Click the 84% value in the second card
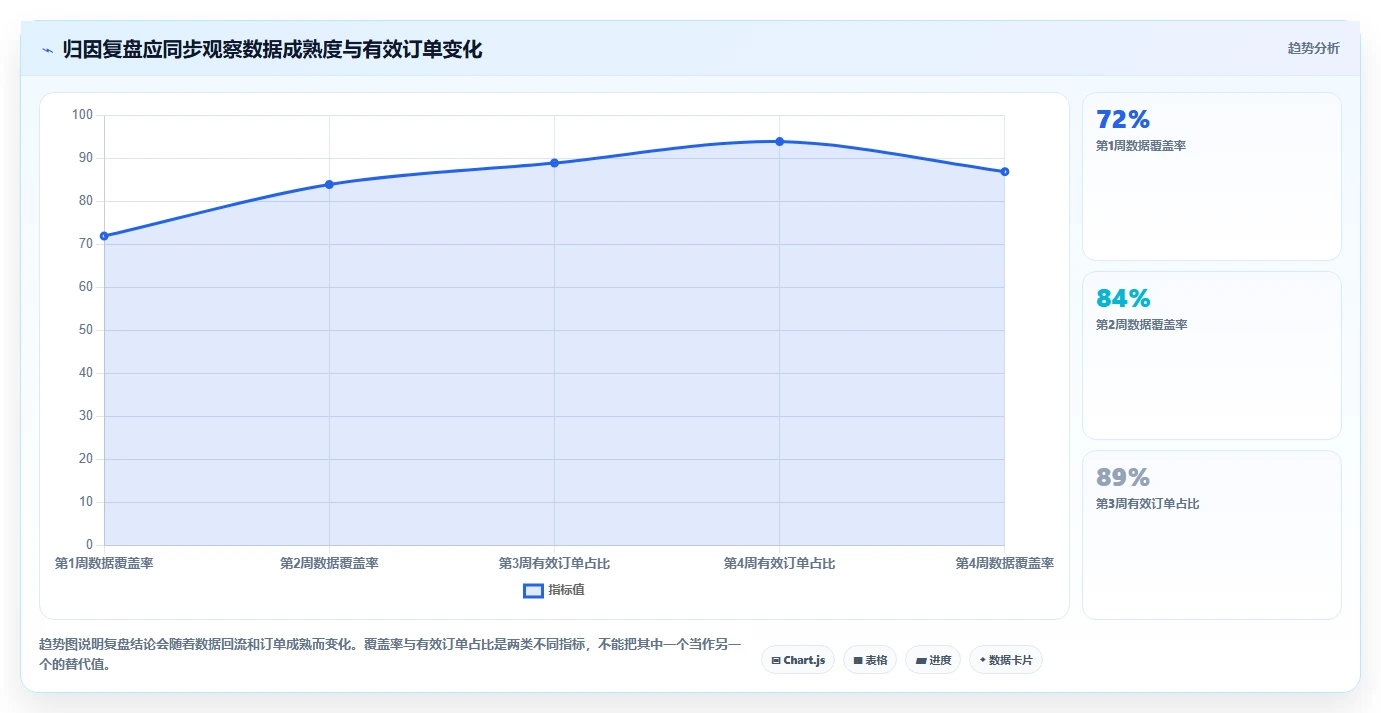1381x713 pixels. pyautogui.click(x=1123, y=298)
